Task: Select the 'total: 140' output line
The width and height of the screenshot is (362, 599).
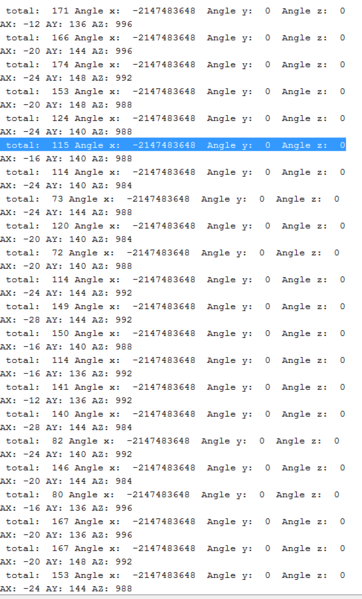Action: [176, 414]
